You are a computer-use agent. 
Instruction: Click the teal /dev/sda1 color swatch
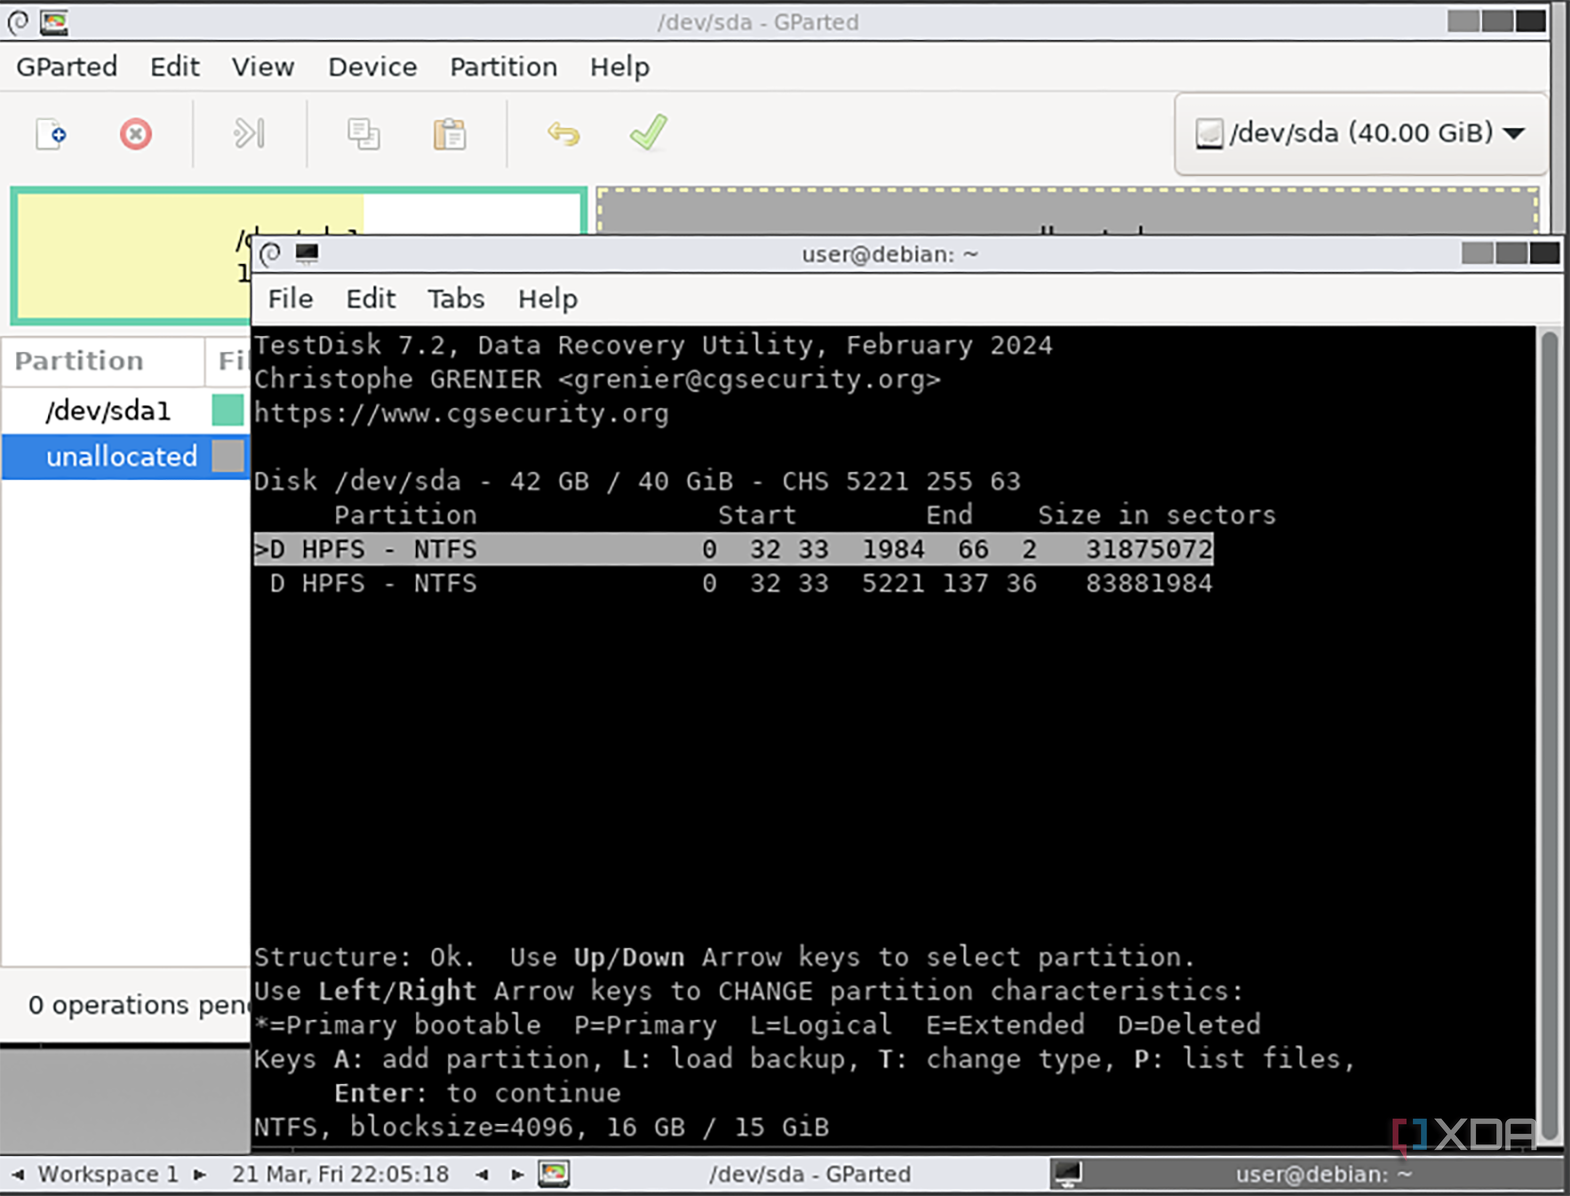(228, 410)
